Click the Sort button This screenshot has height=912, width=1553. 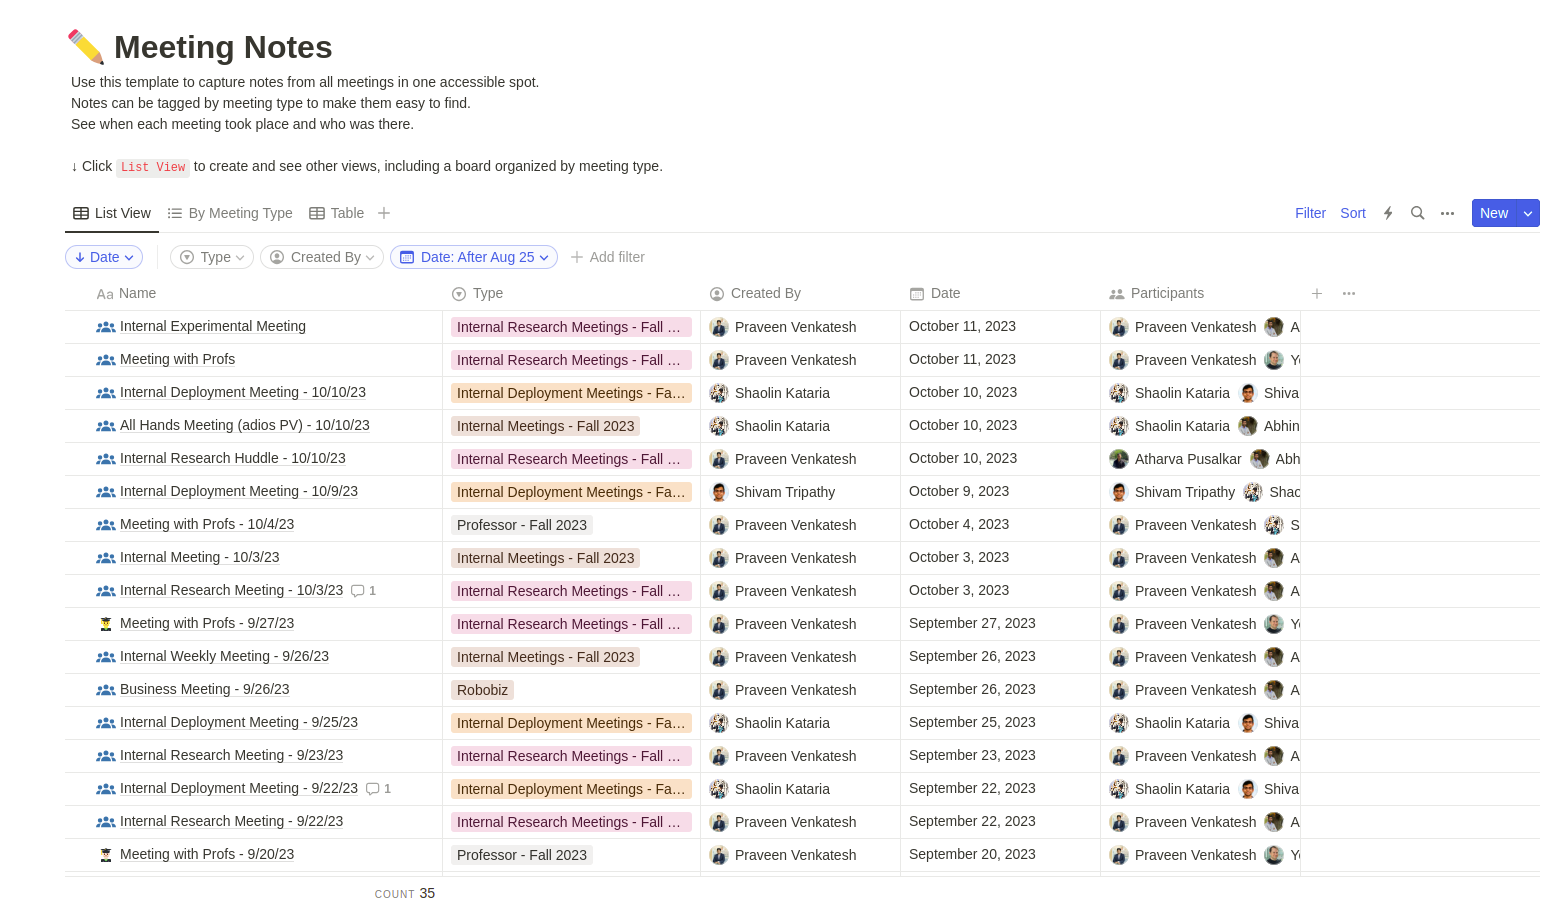pyautogui.click(x=1352, y=213)
